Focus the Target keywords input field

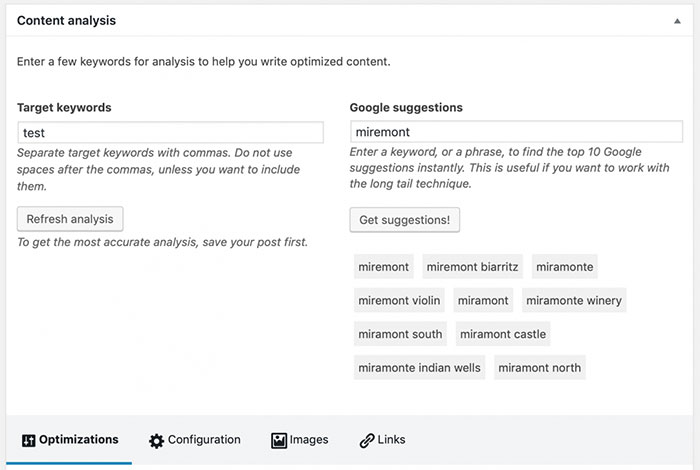click(170, 132)
